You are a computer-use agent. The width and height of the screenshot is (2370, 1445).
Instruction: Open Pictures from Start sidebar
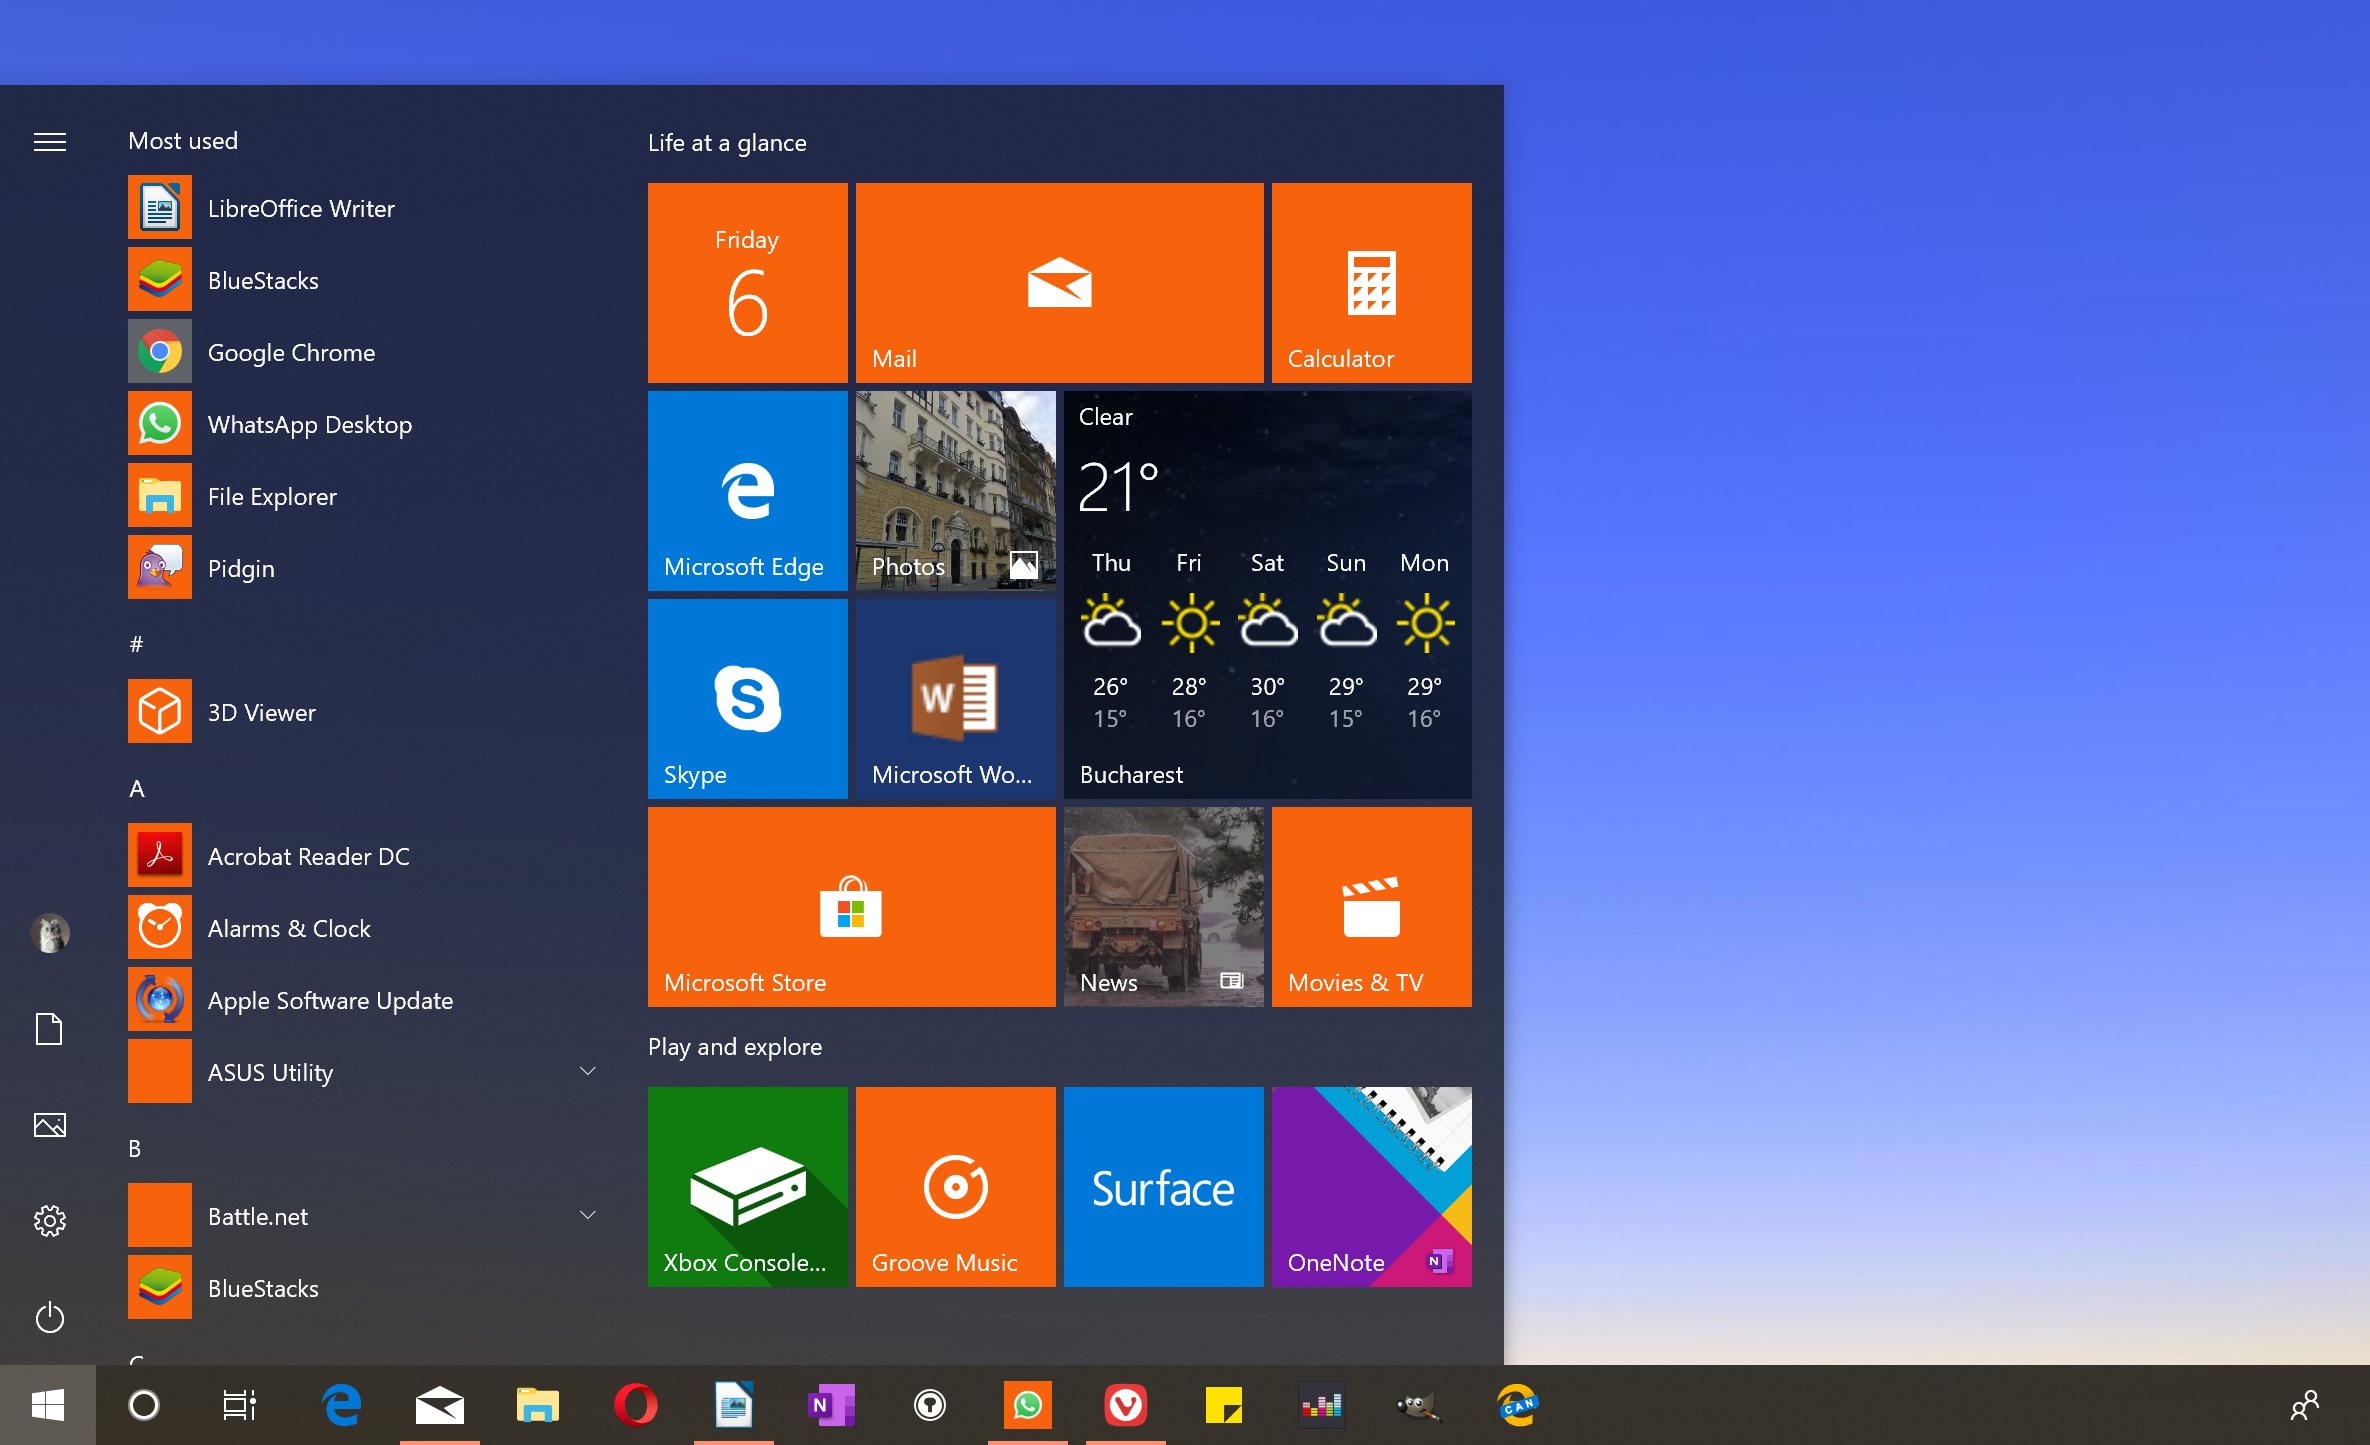(50, 1125)
